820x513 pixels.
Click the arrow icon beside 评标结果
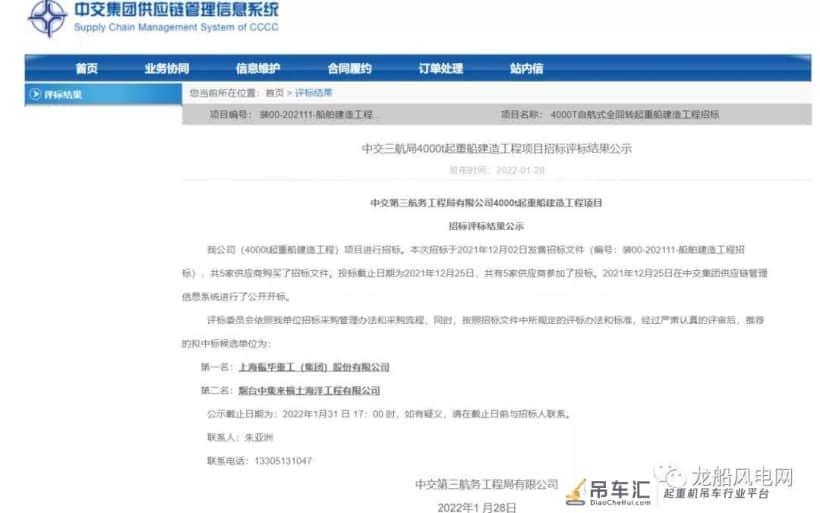pyautogui.click(x=36, y=94)
